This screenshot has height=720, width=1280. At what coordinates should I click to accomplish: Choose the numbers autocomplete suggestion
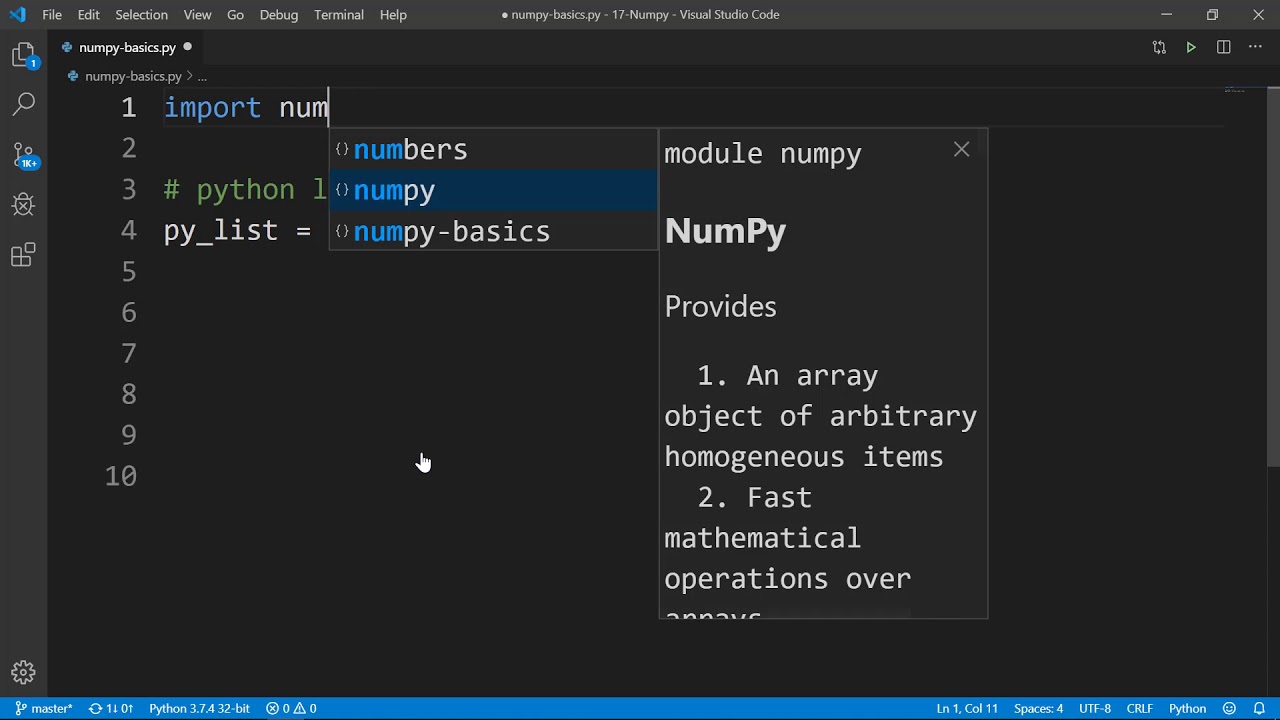(x=493, y=149)
